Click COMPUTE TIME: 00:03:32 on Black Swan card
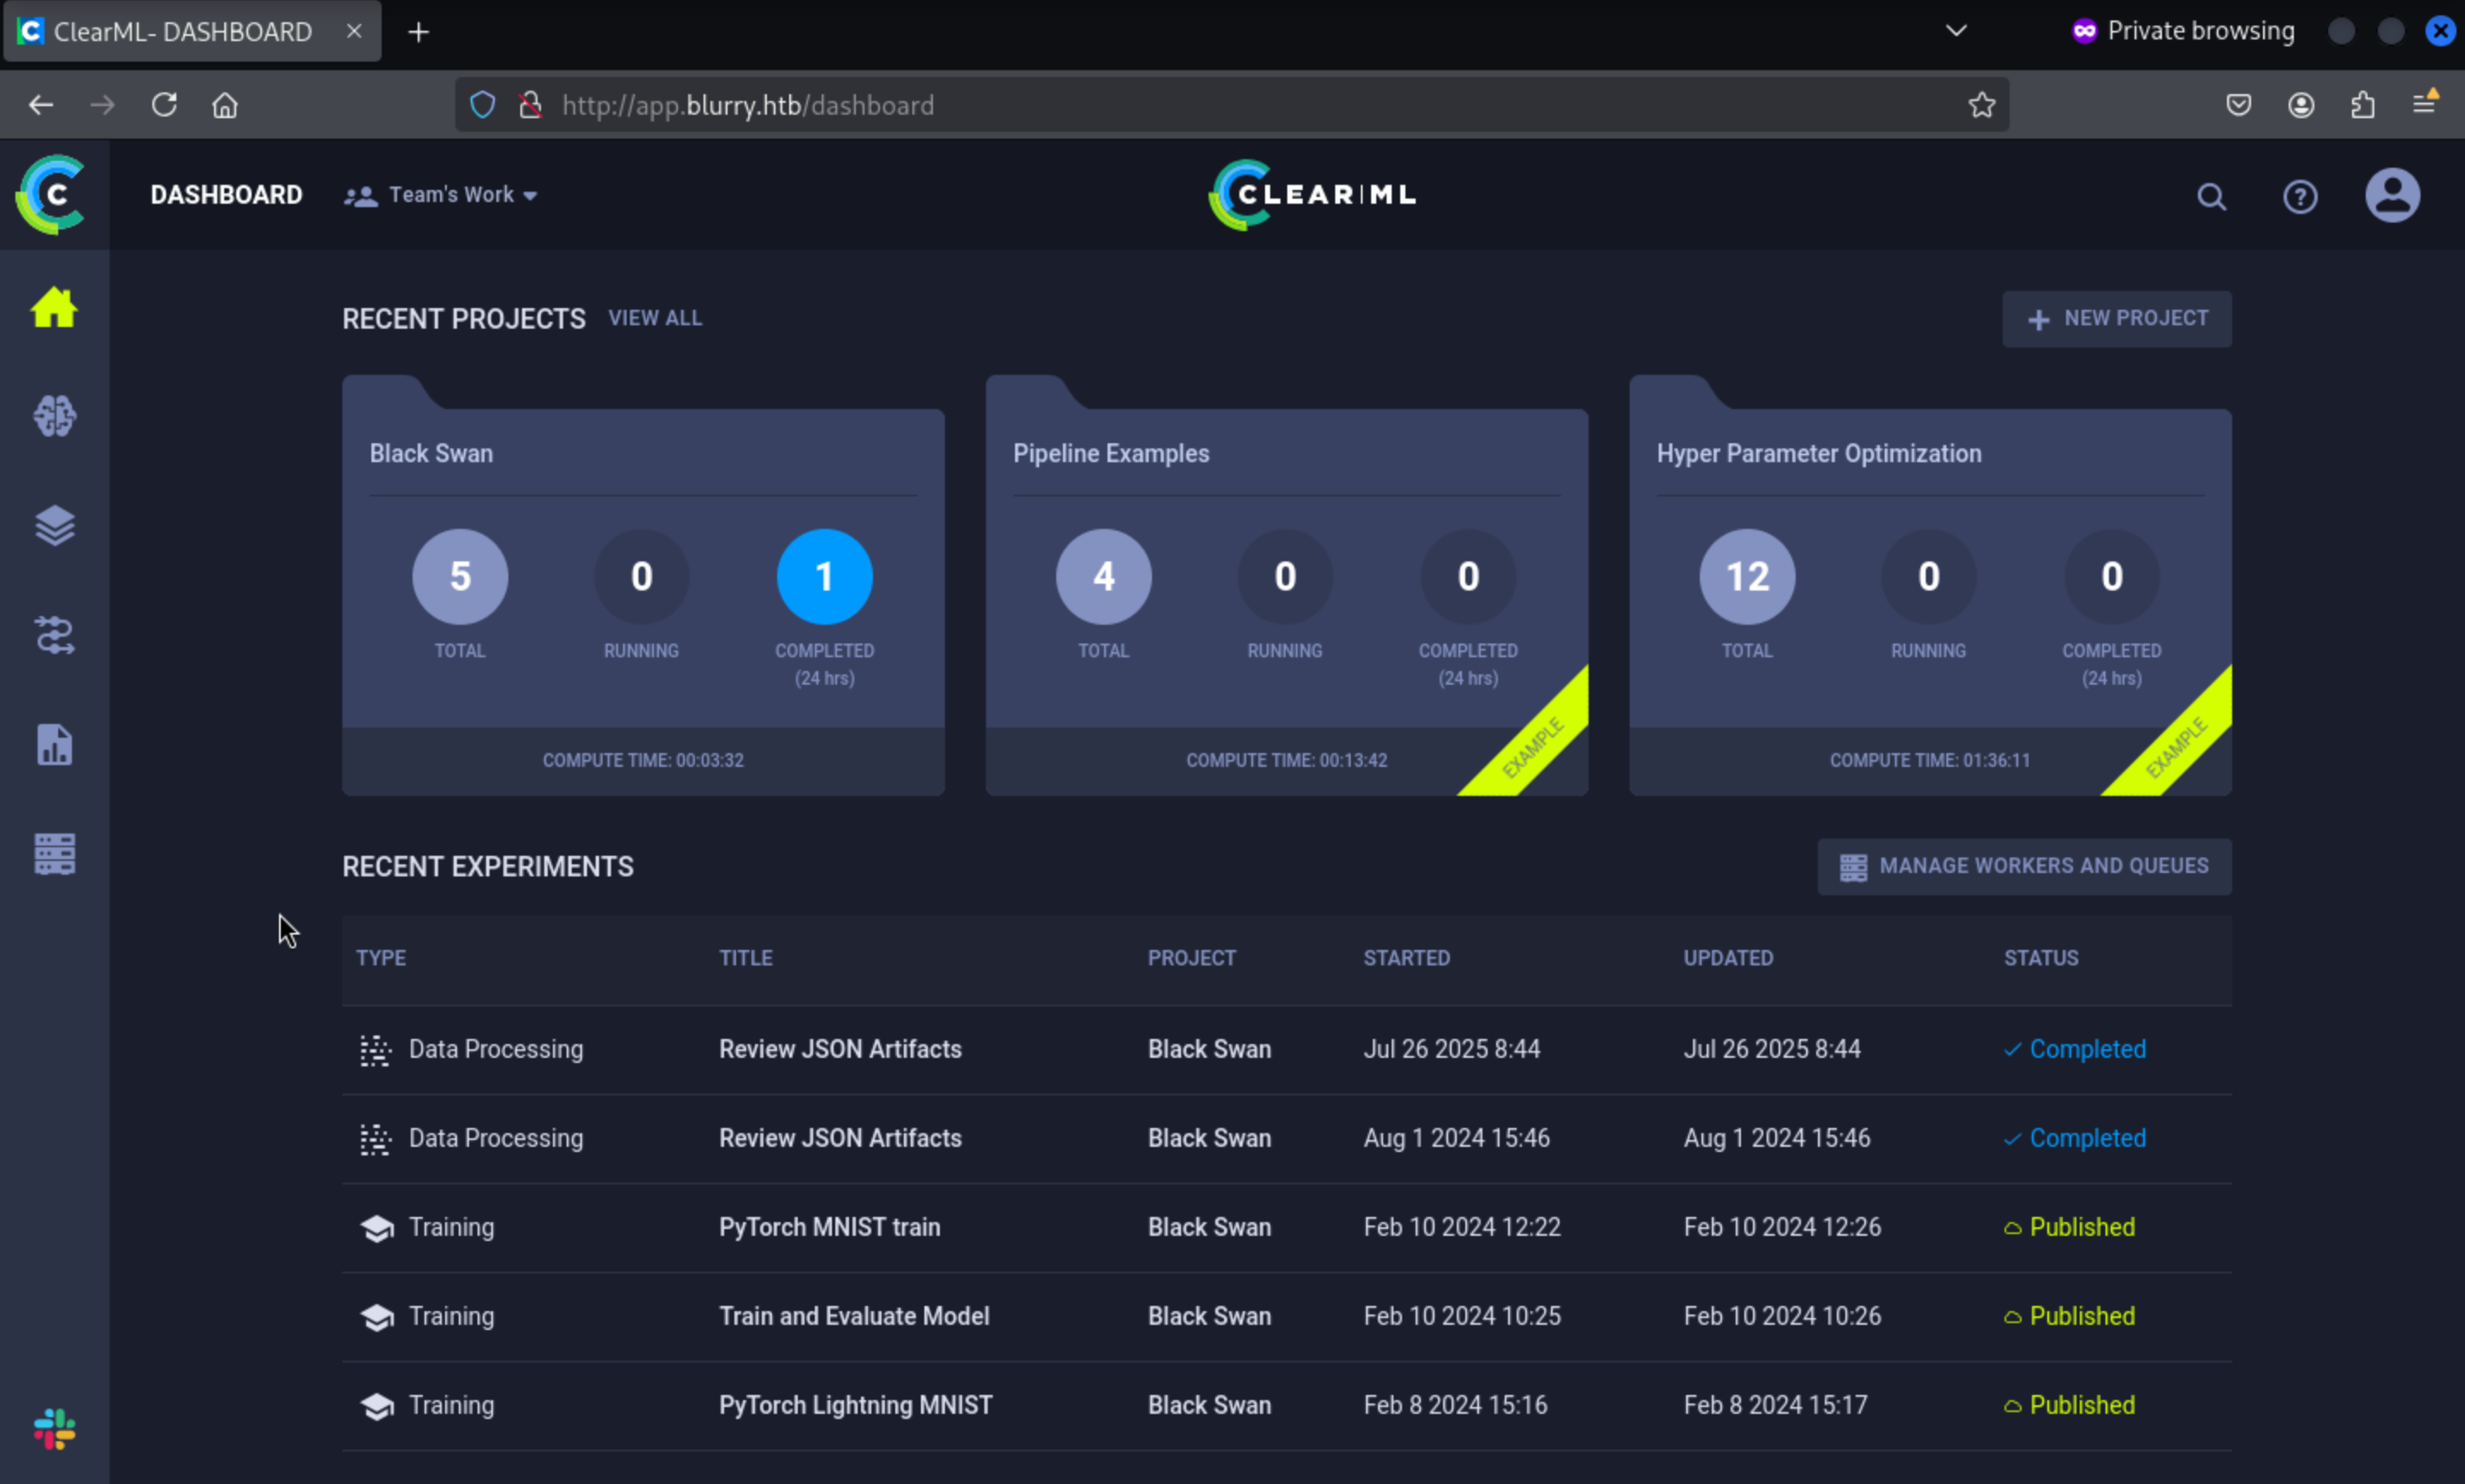Image resolution: width=2465 pixels, height=1484 pixels. pyautogui.click(x=643, y=760)
